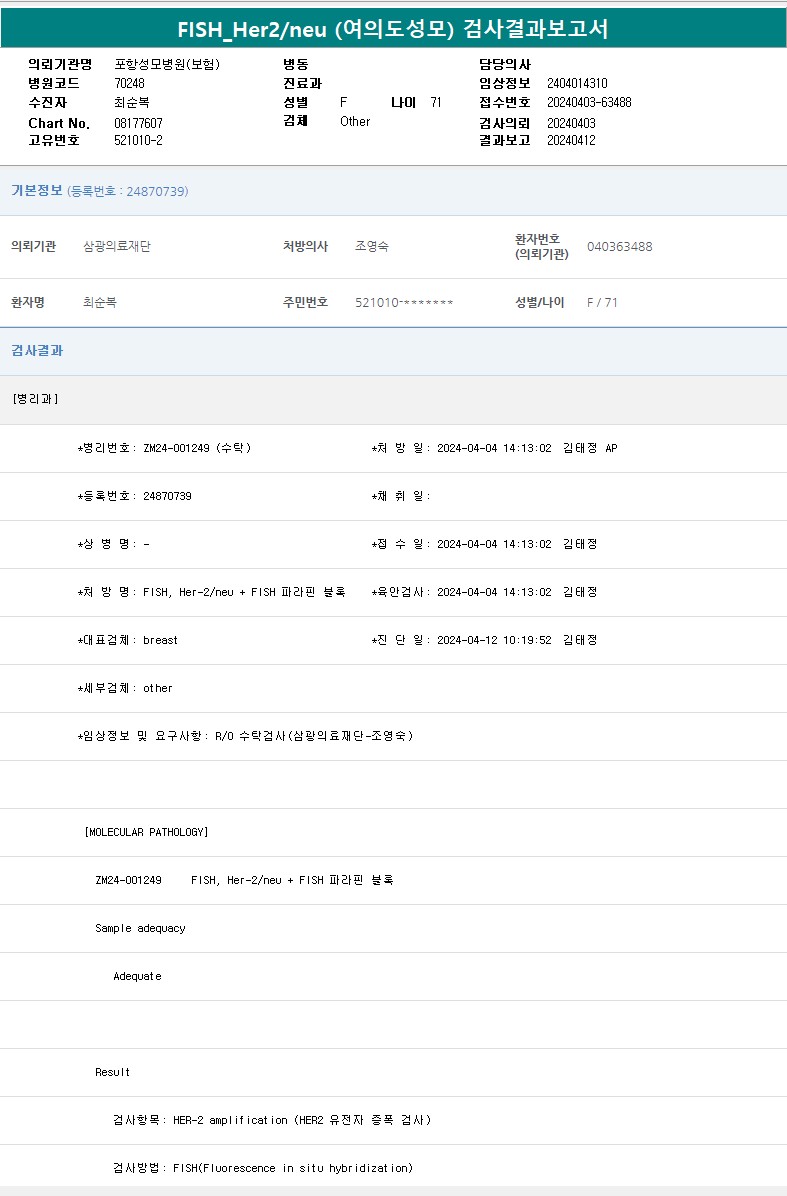Click the [병리과] row heading
Image resolution: width=787 pixels, height=1196 pixels.
click(x=36, y=399)
